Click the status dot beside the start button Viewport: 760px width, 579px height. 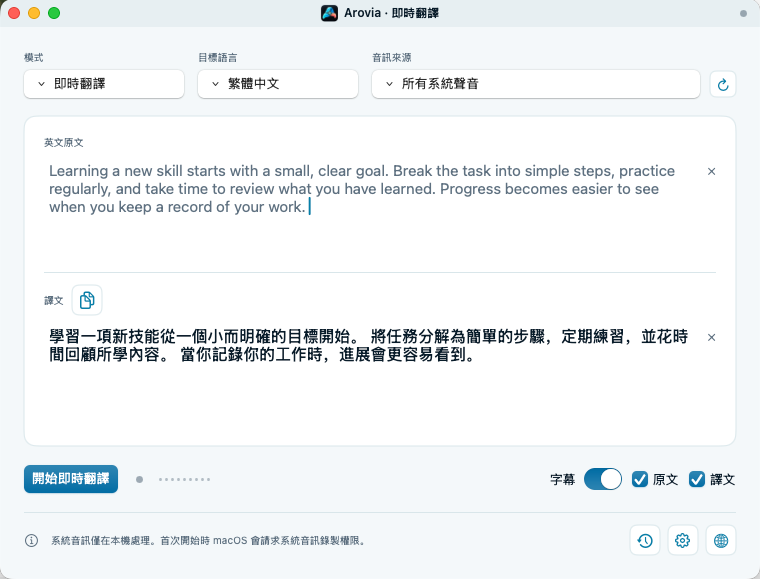click(140, 480)
